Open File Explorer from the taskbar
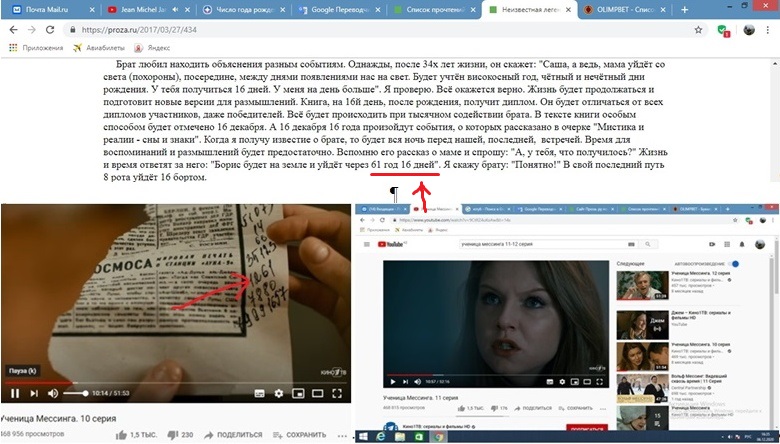 [400, 437]
